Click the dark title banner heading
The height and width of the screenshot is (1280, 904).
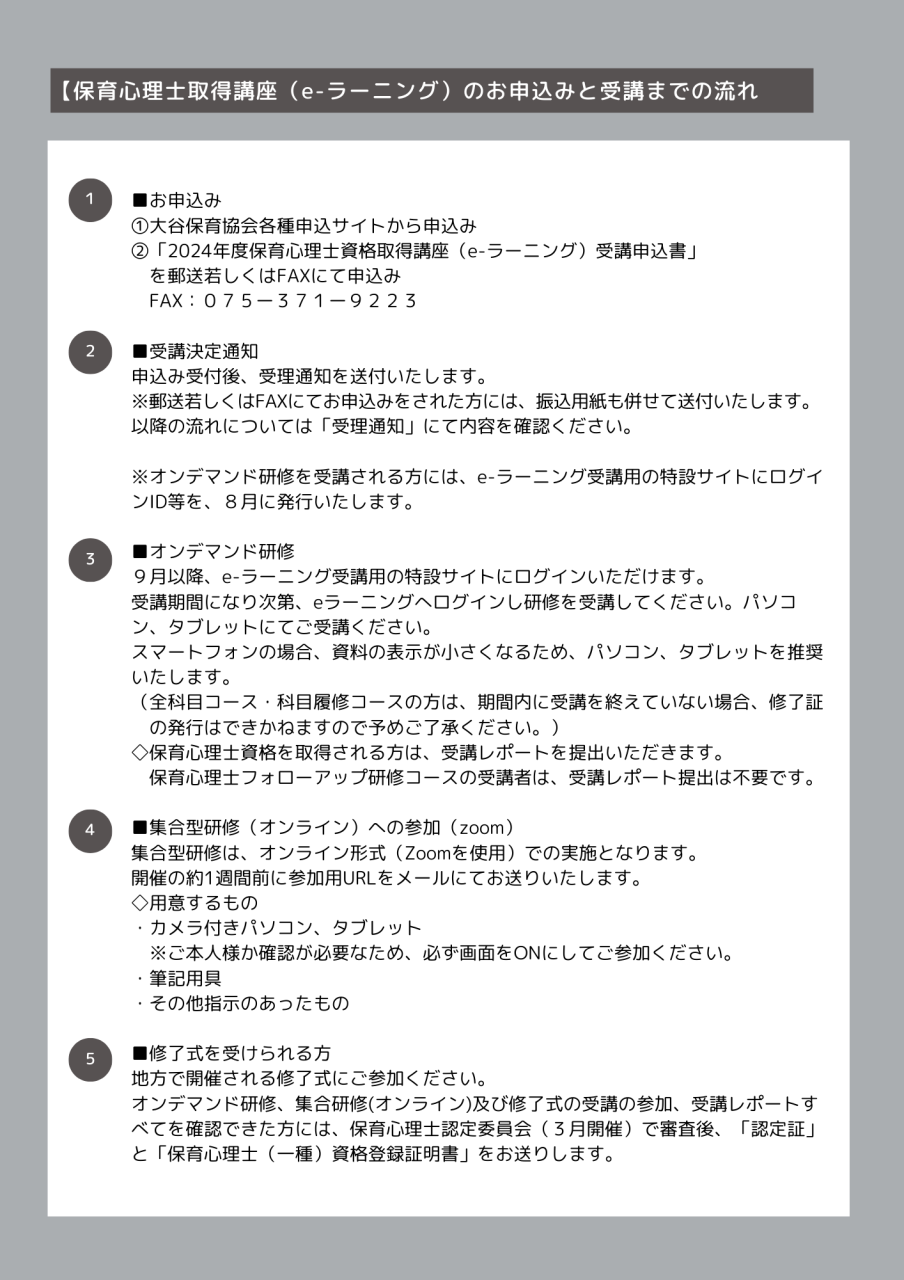(431, 91)
